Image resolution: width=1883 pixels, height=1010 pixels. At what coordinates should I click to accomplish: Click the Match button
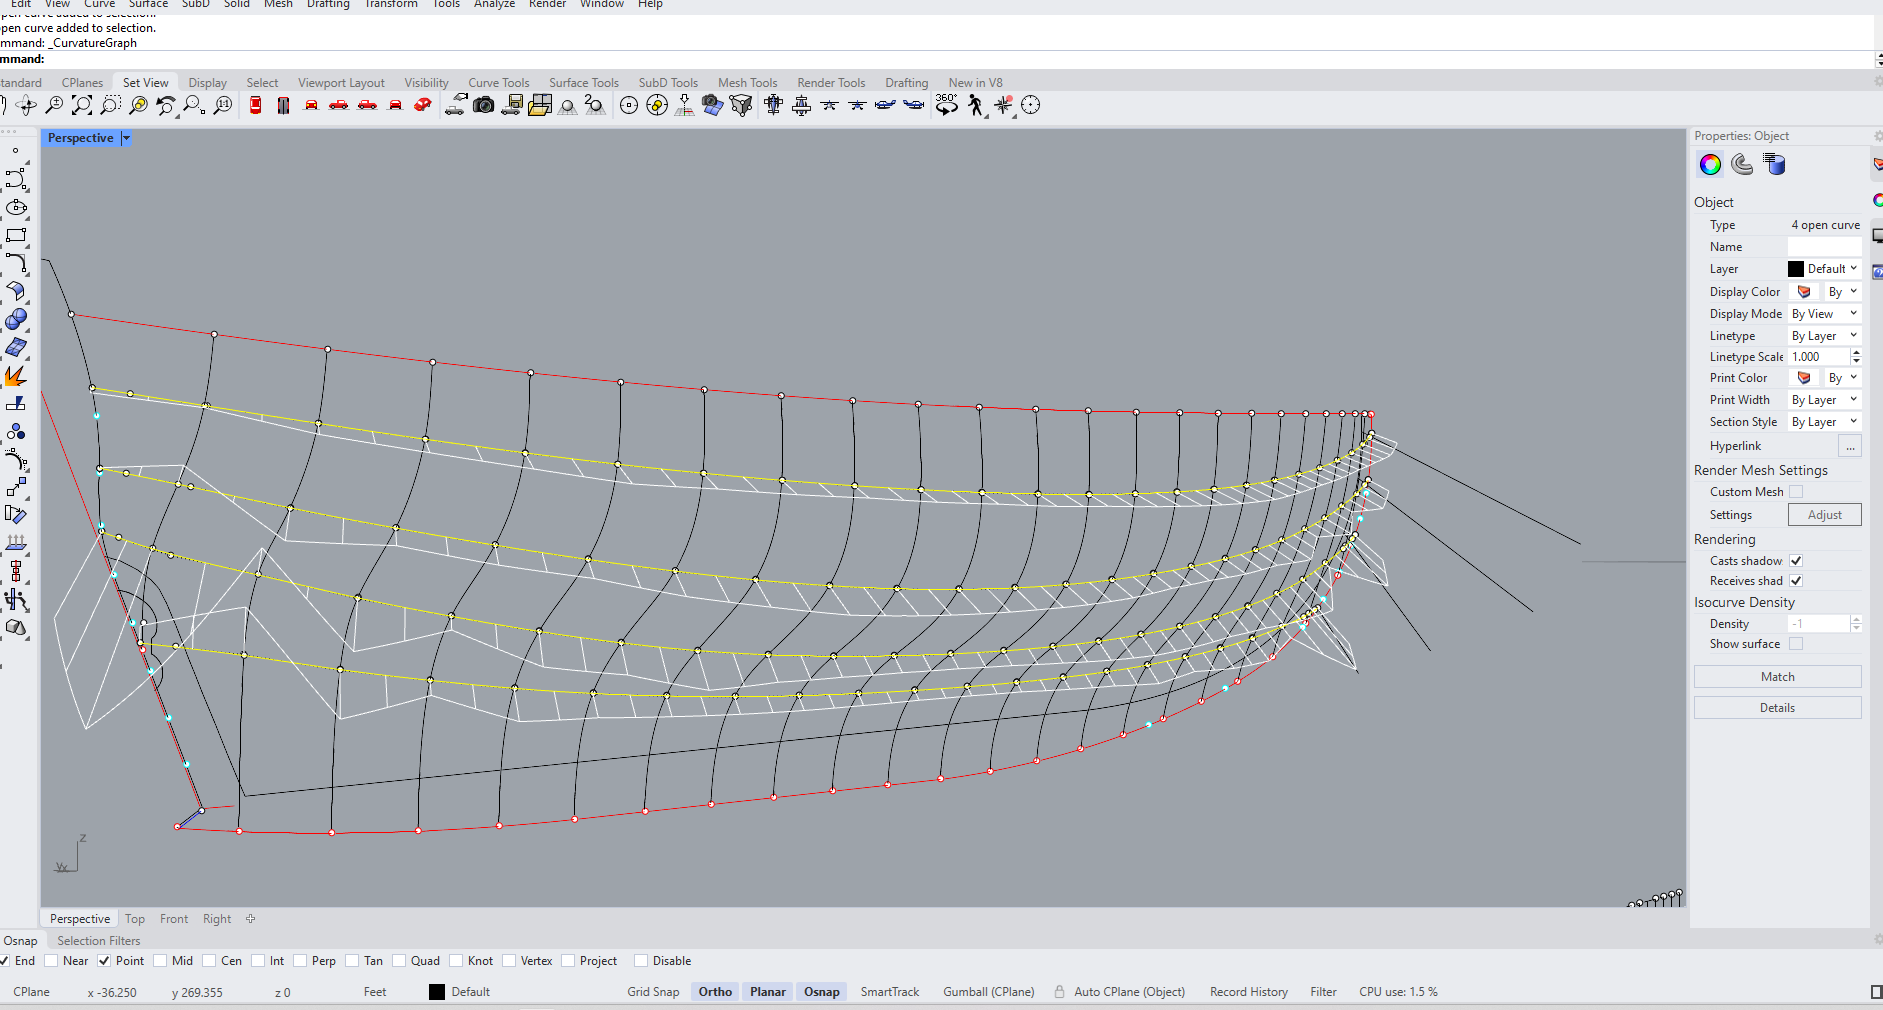click(1777, 677)
